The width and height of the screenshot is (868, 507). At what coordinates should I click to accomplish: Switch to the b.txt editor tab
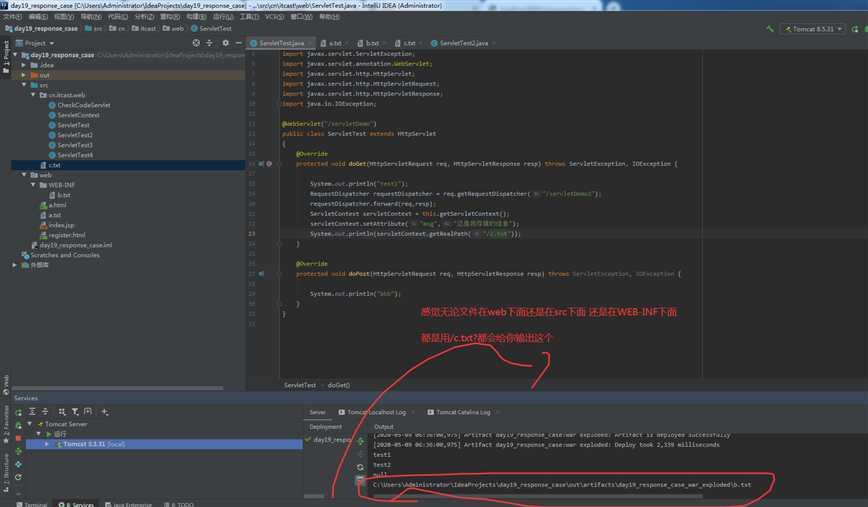pyautogui.click(x=371, y=43)
